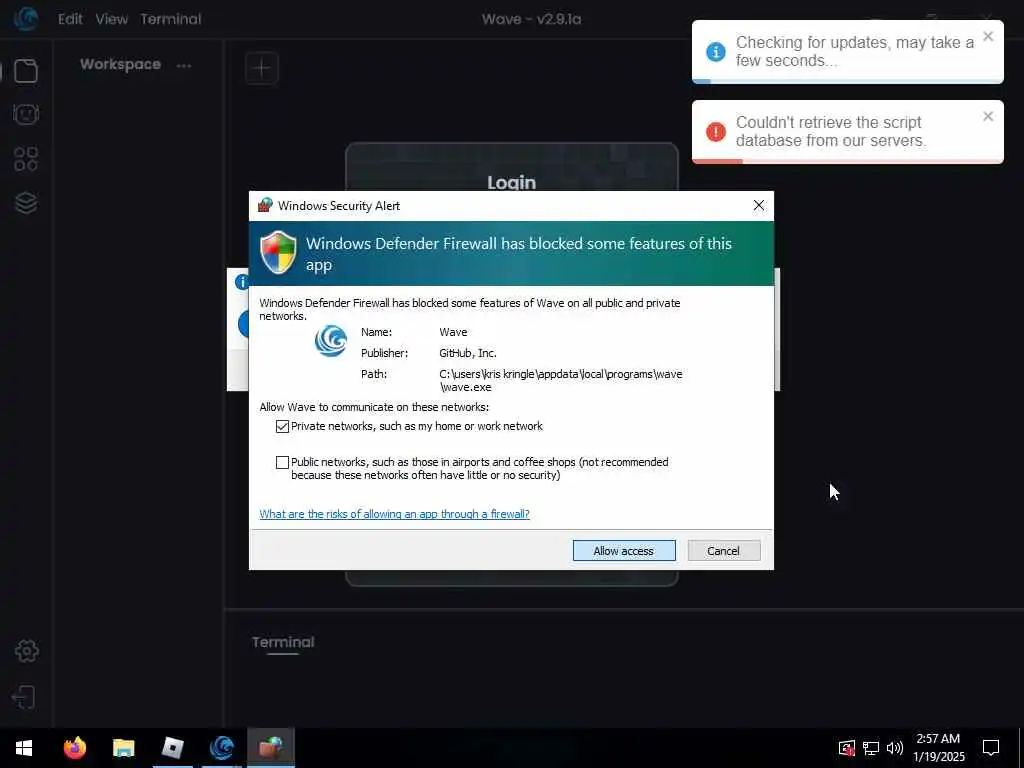Click the logout icon in the sidebar
The width and height of the screenshot is (1024, 768).
click(x=24, y=697)
